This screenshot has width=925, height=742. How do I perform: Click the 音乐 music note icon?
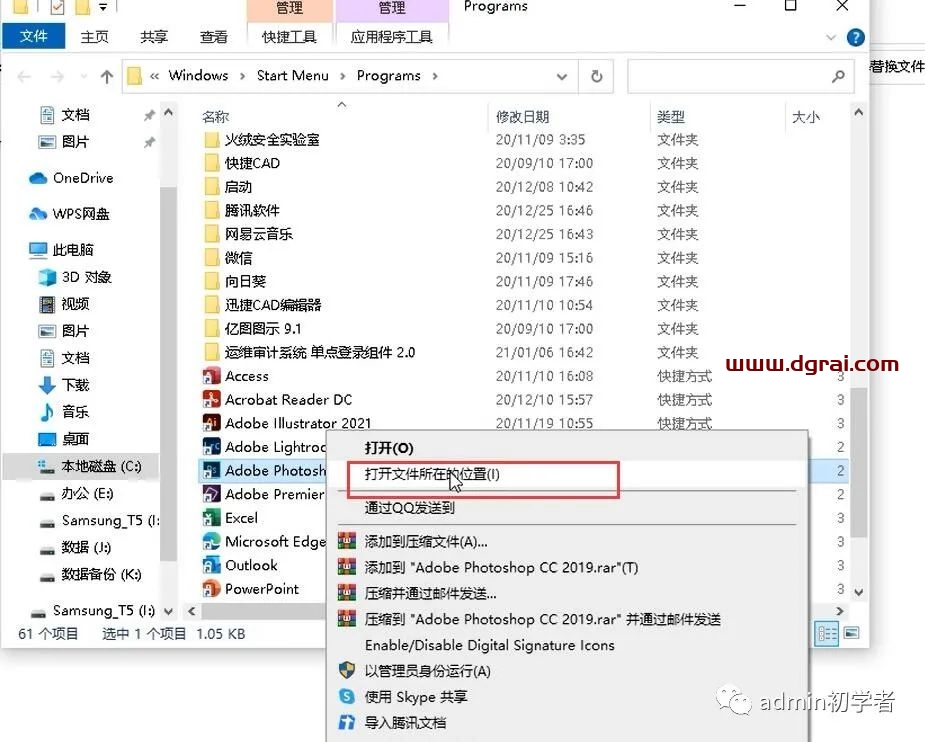point(47,412)
